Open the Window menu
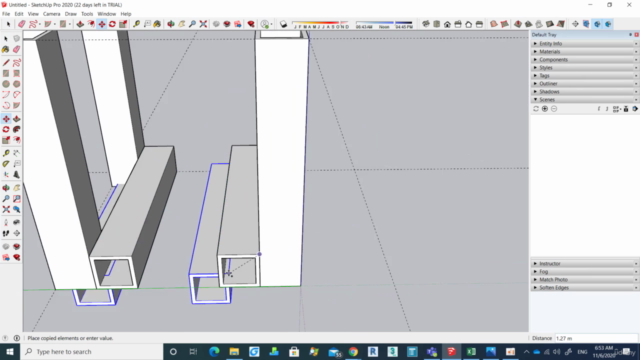The width and height of the screenshot is (640, 360). (x=107, y=14)
